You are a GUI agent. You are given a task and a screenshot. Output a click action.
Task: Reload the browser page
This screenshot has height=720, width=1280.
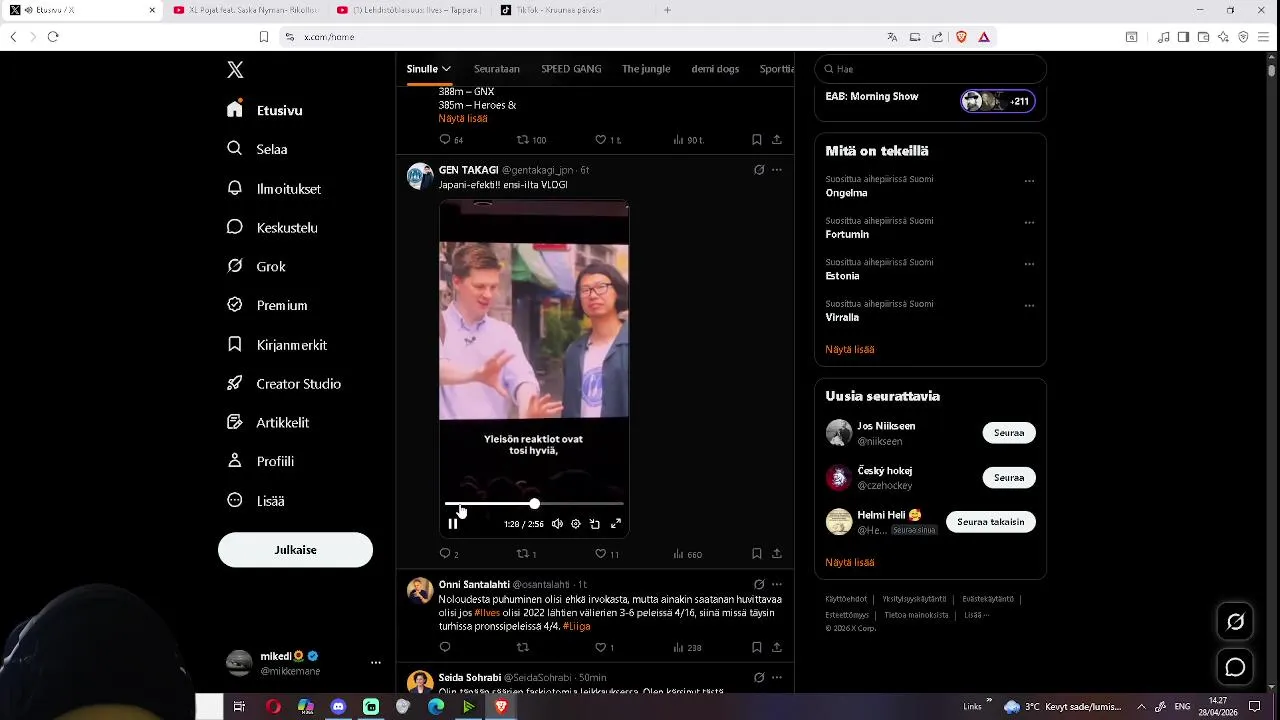pyautogui.click(x=53, y=37)
